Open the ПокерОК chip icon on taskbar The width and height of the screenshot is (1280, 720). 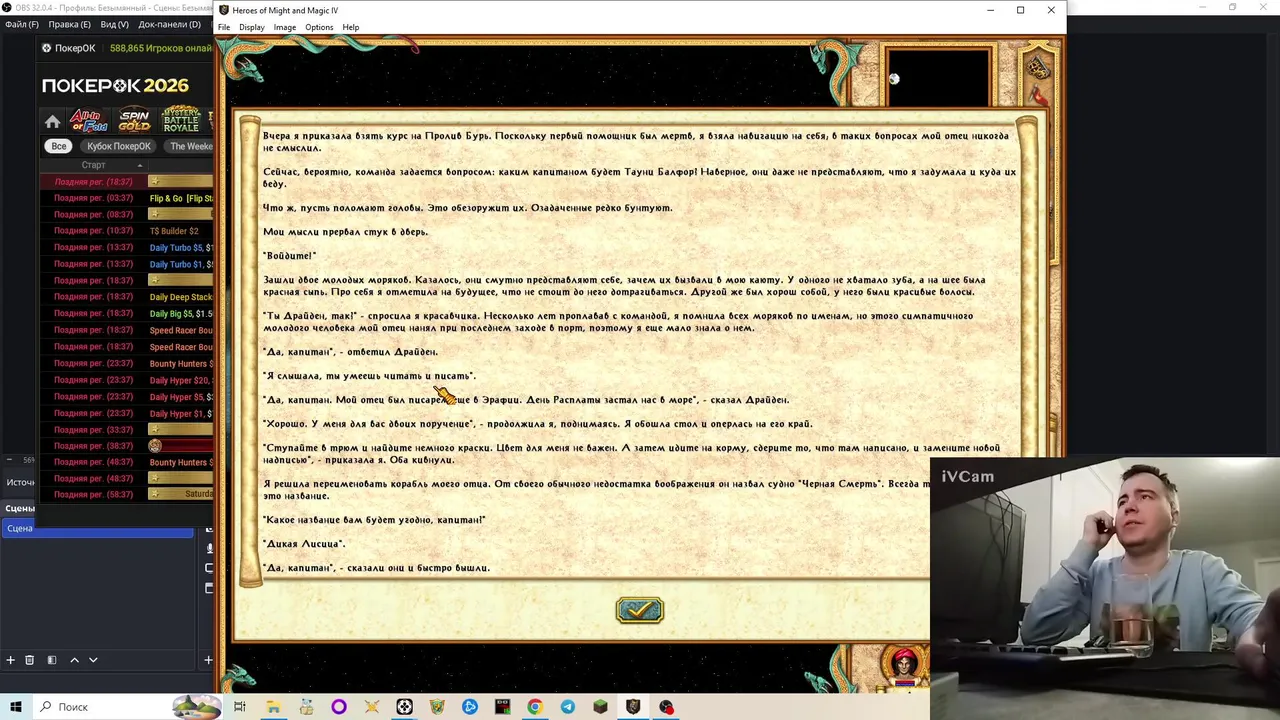point(404,707)
